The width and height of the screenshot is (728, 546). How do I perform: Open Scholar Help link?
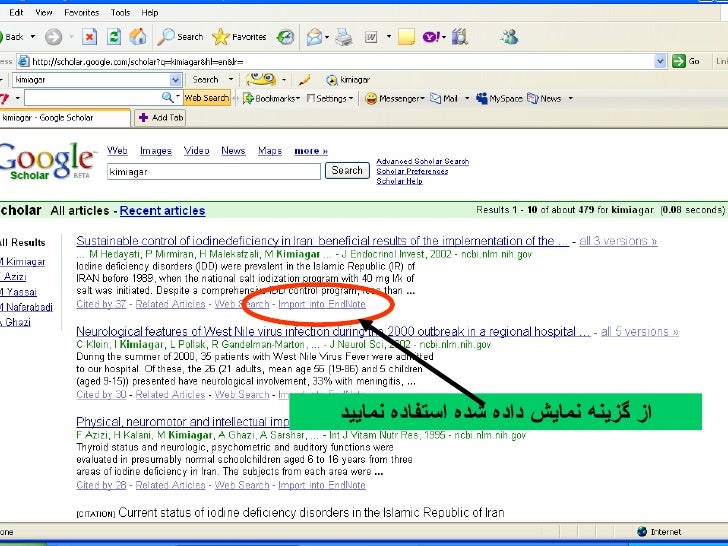pyautogui.click(x=399, y=181)
